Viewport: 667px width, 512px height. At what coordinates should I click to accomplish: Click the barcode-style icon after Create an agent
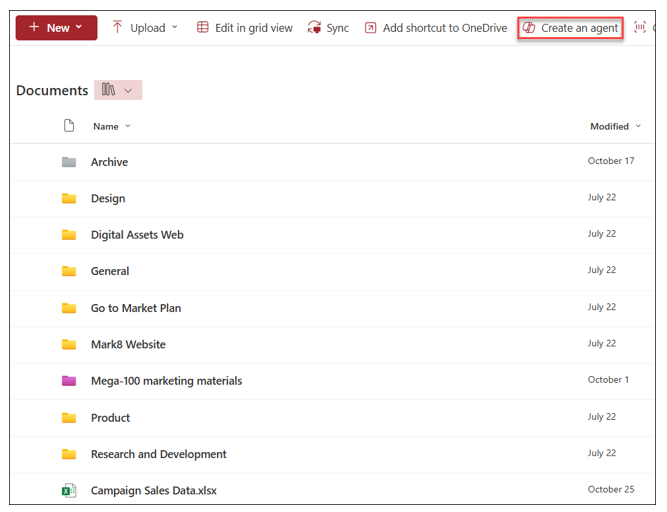[640, 27]
